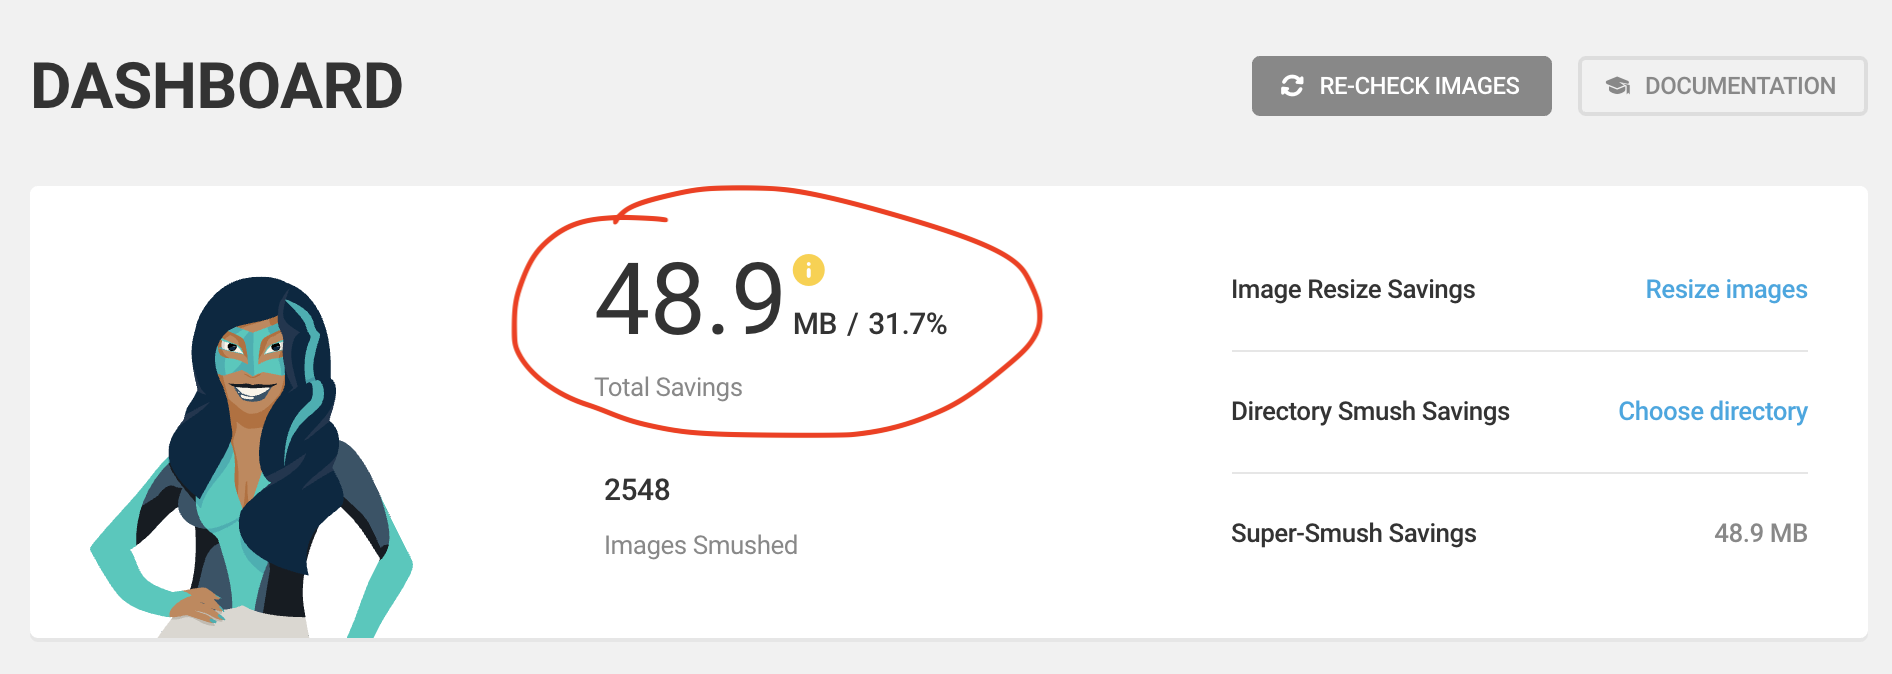Click the Super-Smush Savings row label
Viewport: 1892px width, 674px height.
point(1353,533)
